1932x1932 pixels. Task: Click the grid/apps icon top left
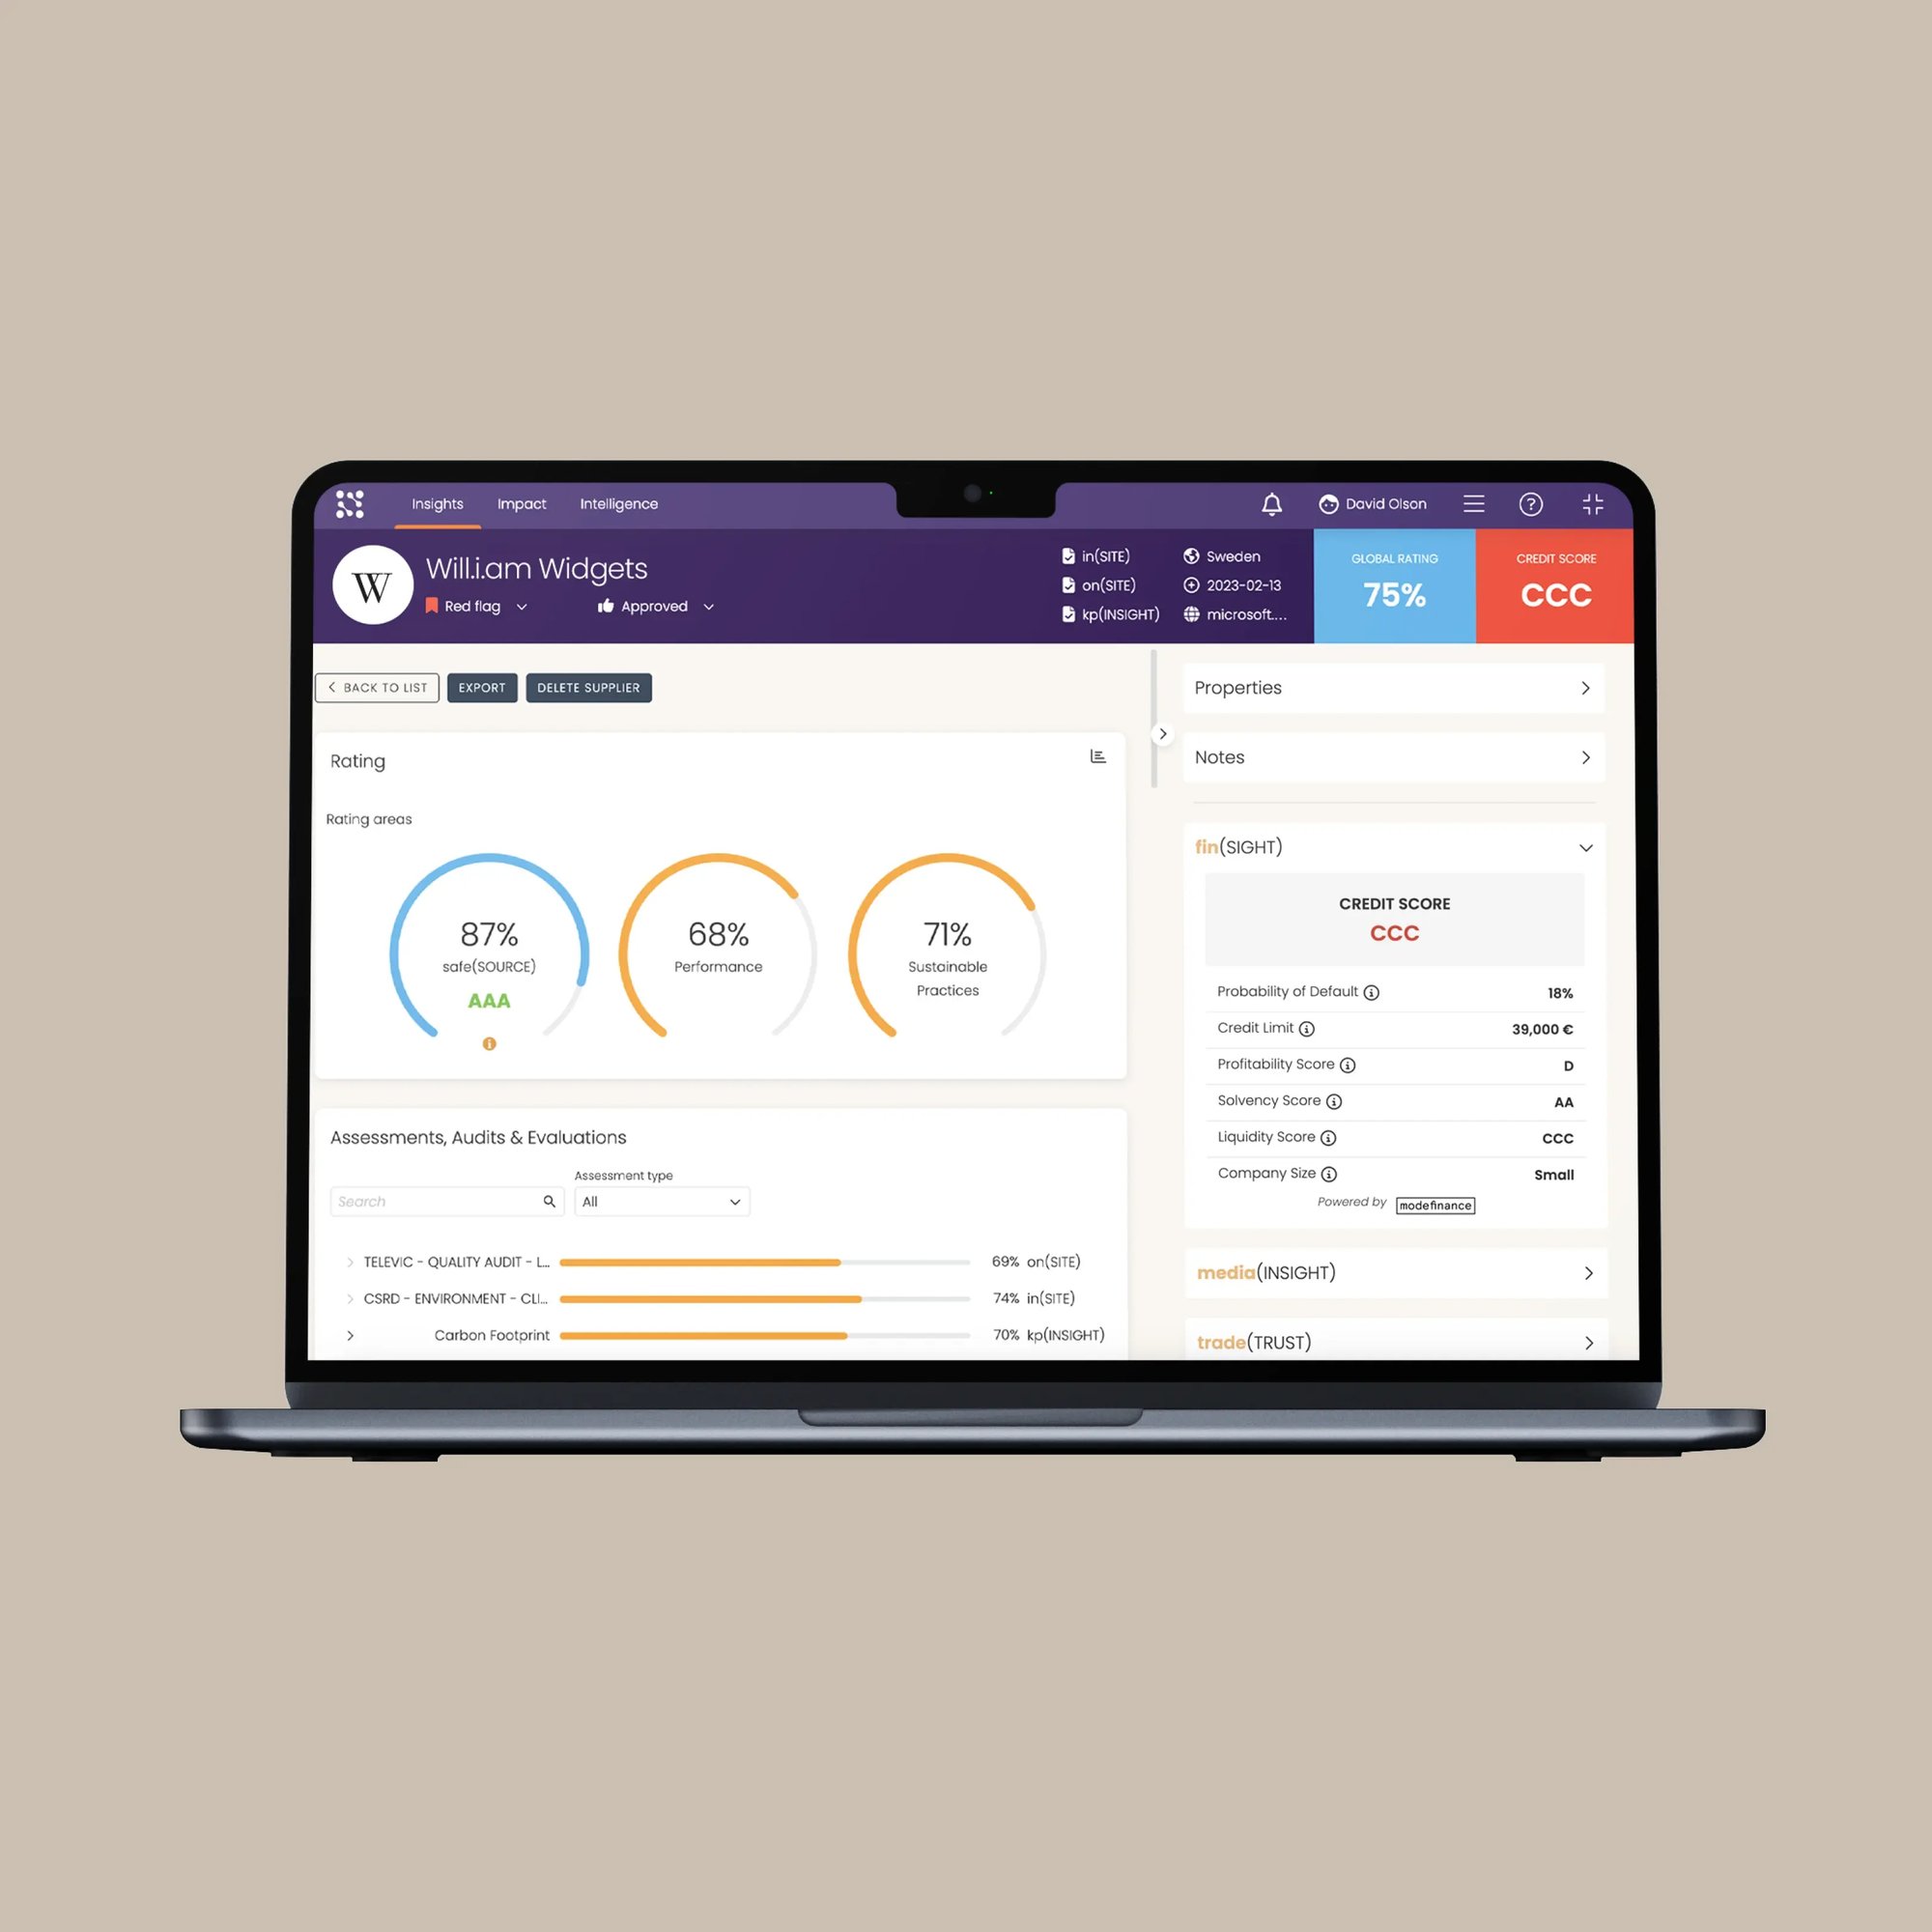click(351, 504)
